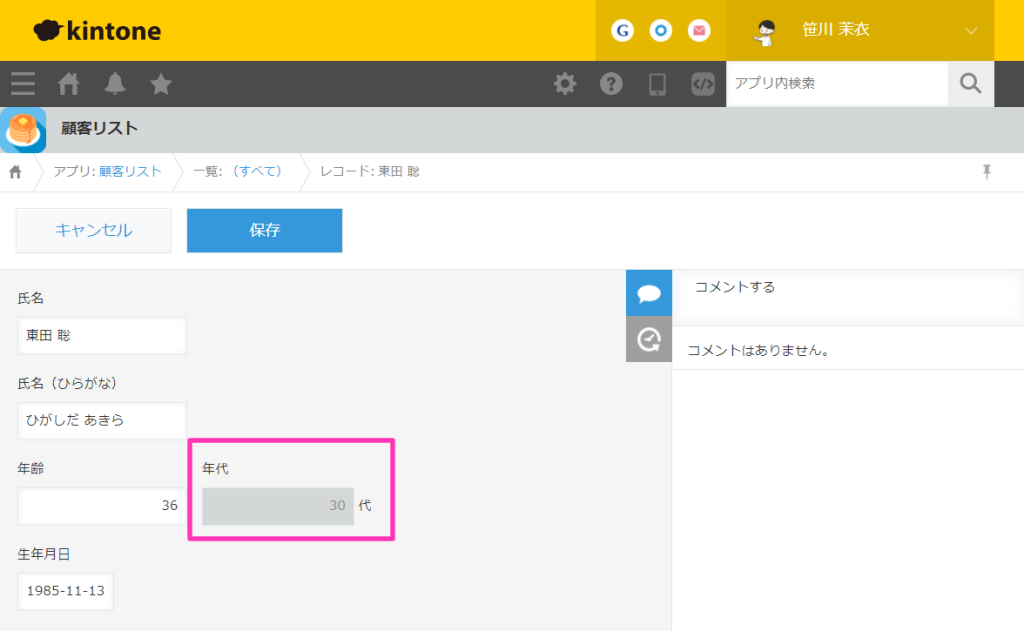This screenshot has width=1024, height=631.
Task: Click the kintone logo
Action: pyautogui.click(x=97, y=30)
